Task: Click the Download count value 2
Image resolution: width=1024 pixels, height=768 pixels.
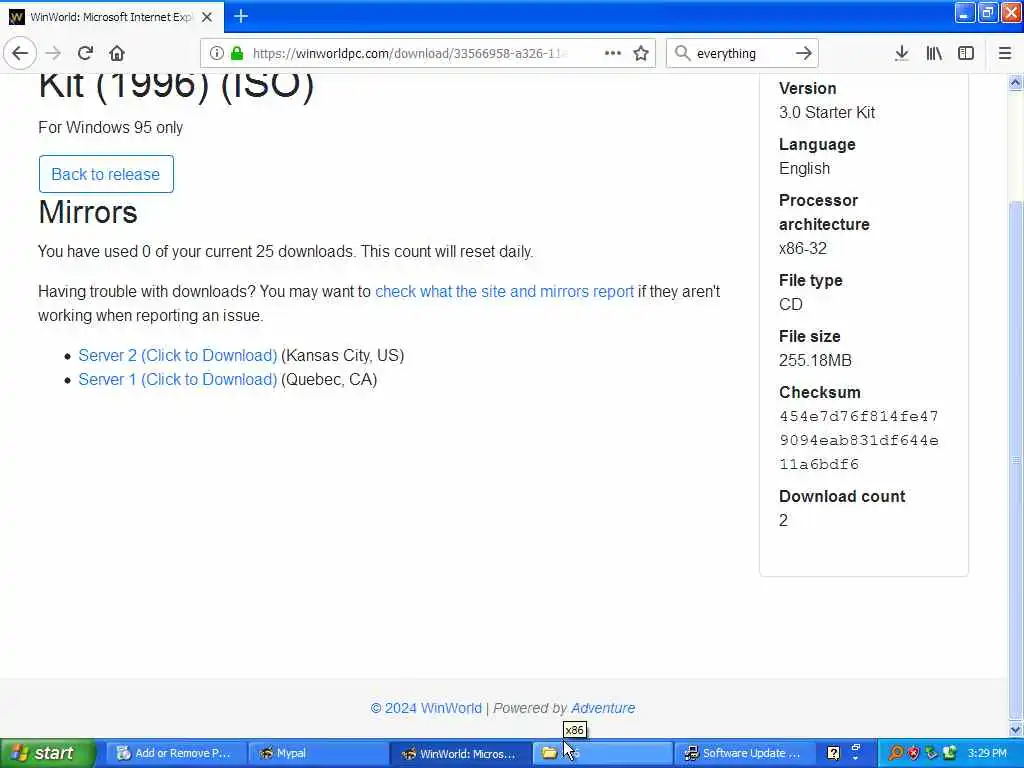Action: pyautogui.click(x=784, y=520)
